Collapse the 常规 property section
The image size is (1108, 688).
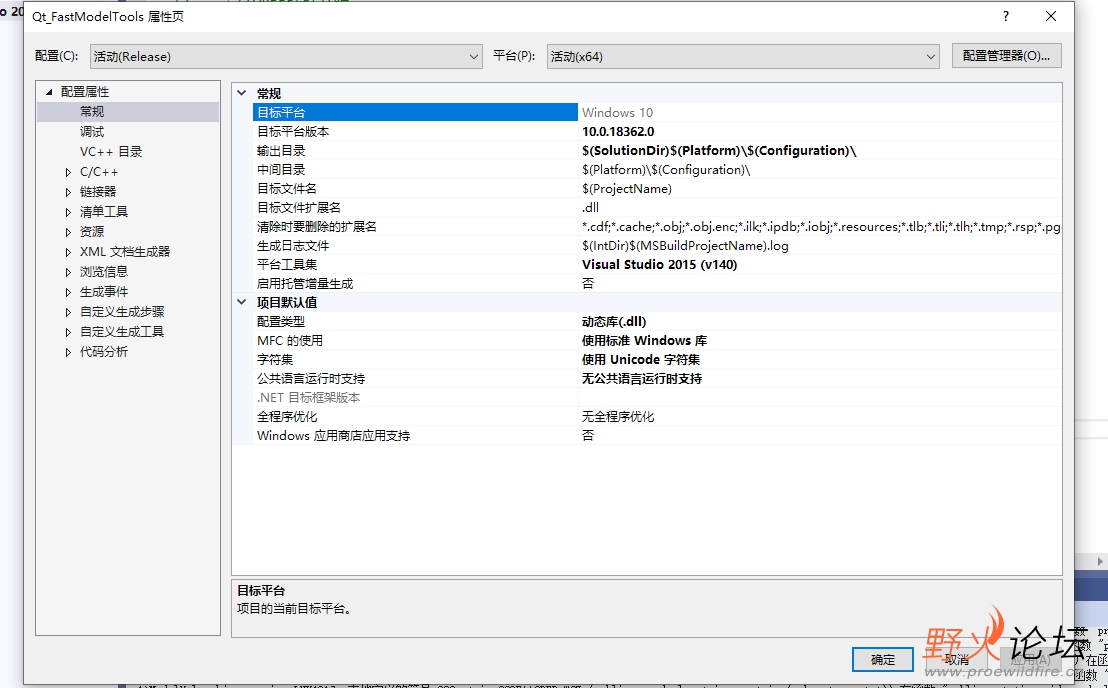(x=242, y=93)
